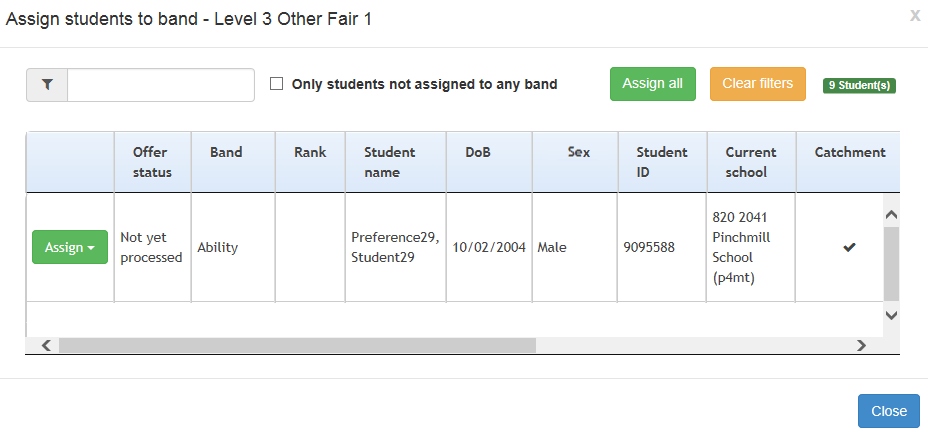Click the blue Close button
The image size is (928, 432).
888,411
